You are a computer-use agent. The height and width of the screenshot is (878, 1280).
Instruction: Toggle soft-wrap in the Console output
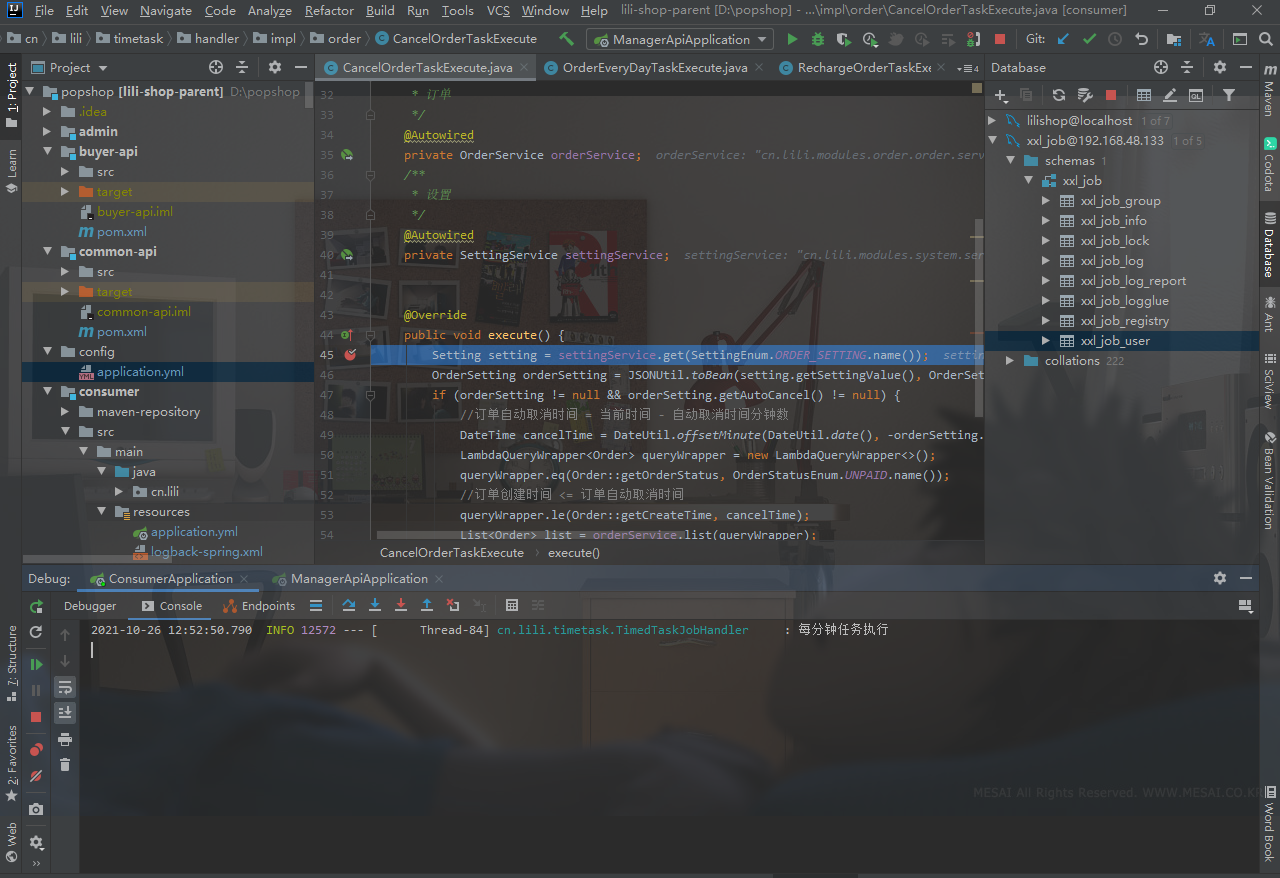64,687
